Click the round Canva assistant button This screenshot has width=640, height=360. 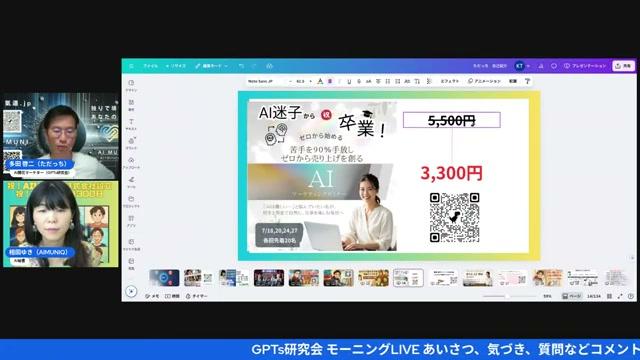[x=131, y=291]
